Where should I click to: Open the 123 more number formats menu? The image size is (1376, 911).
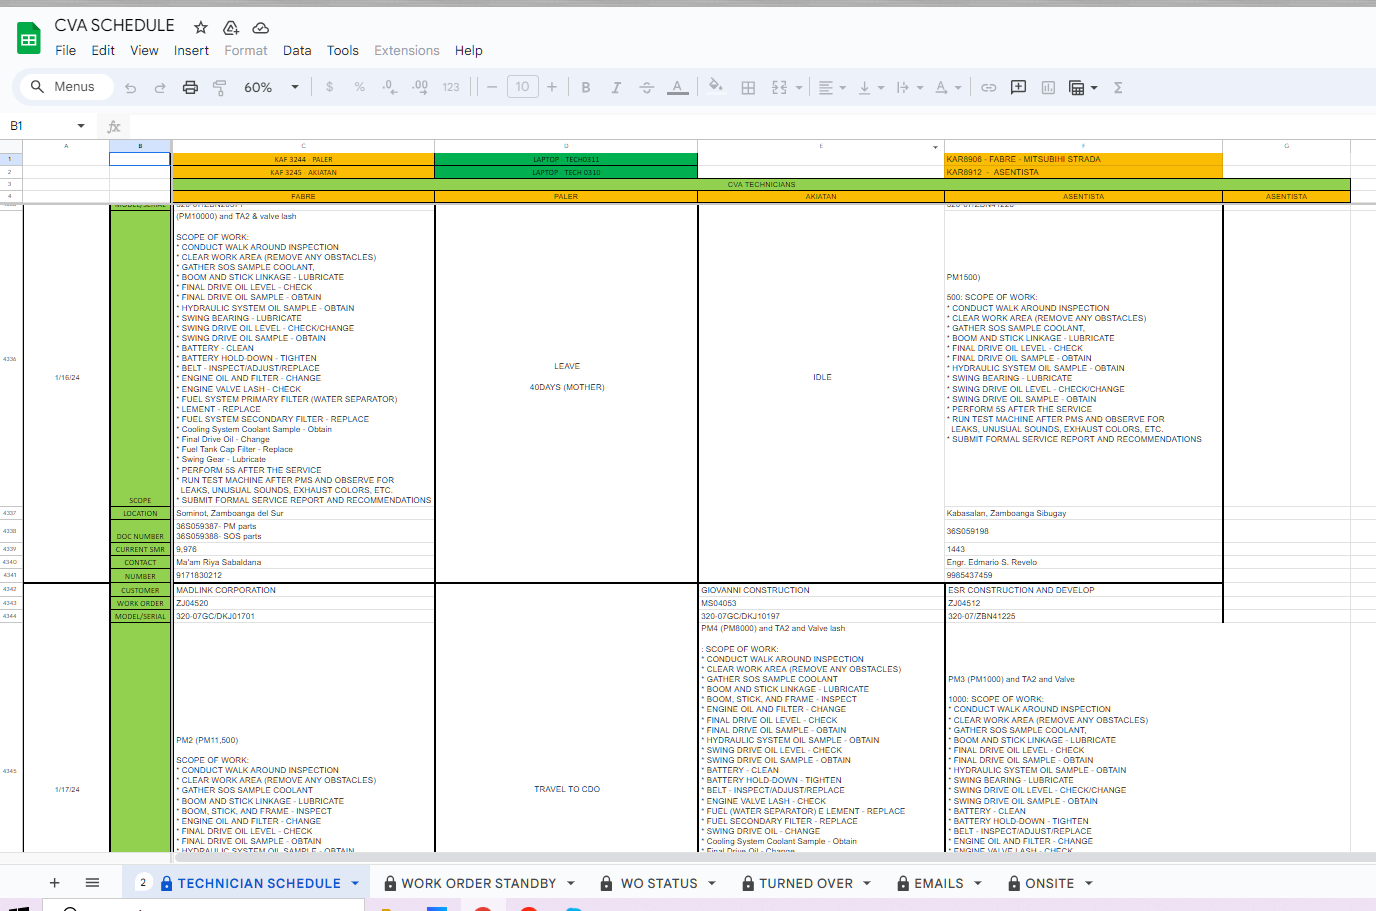coord(451,88)
